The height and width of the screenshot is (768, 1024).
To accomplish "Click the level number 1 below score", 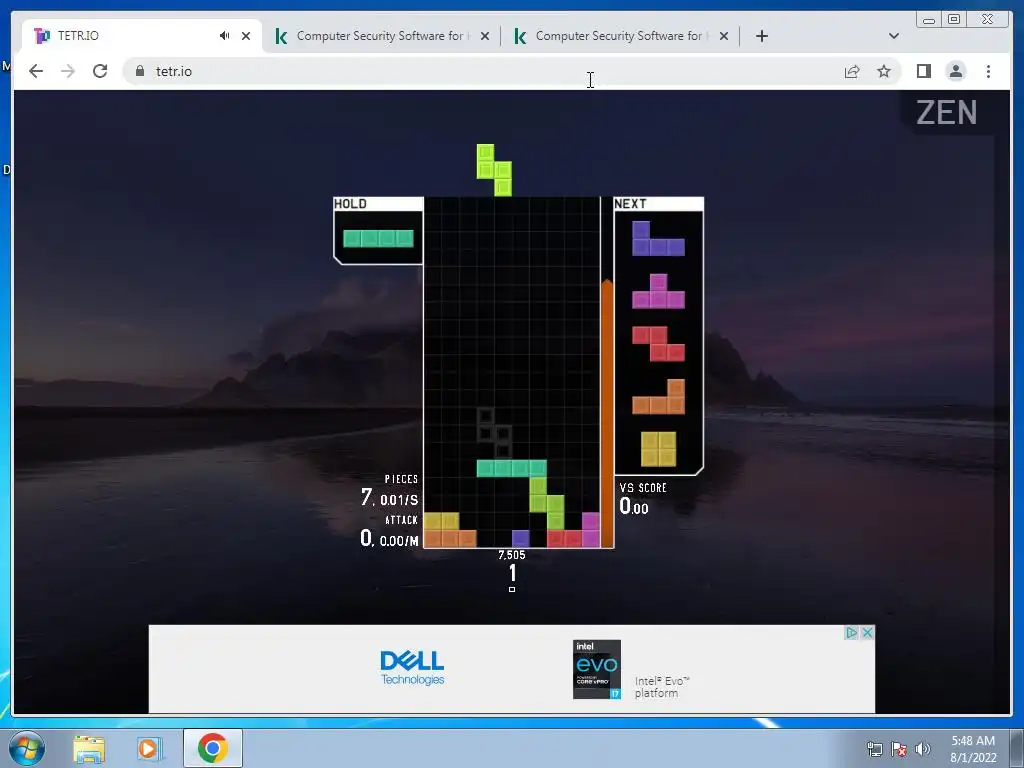I will coord(513,573).
